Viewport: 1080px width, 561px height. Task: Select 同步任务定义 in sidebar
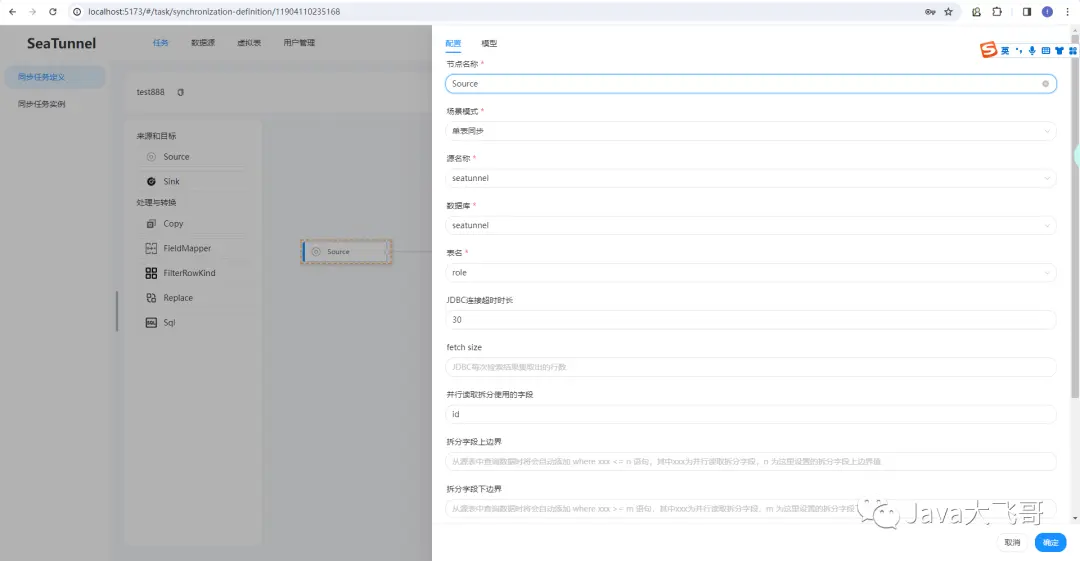55,77
